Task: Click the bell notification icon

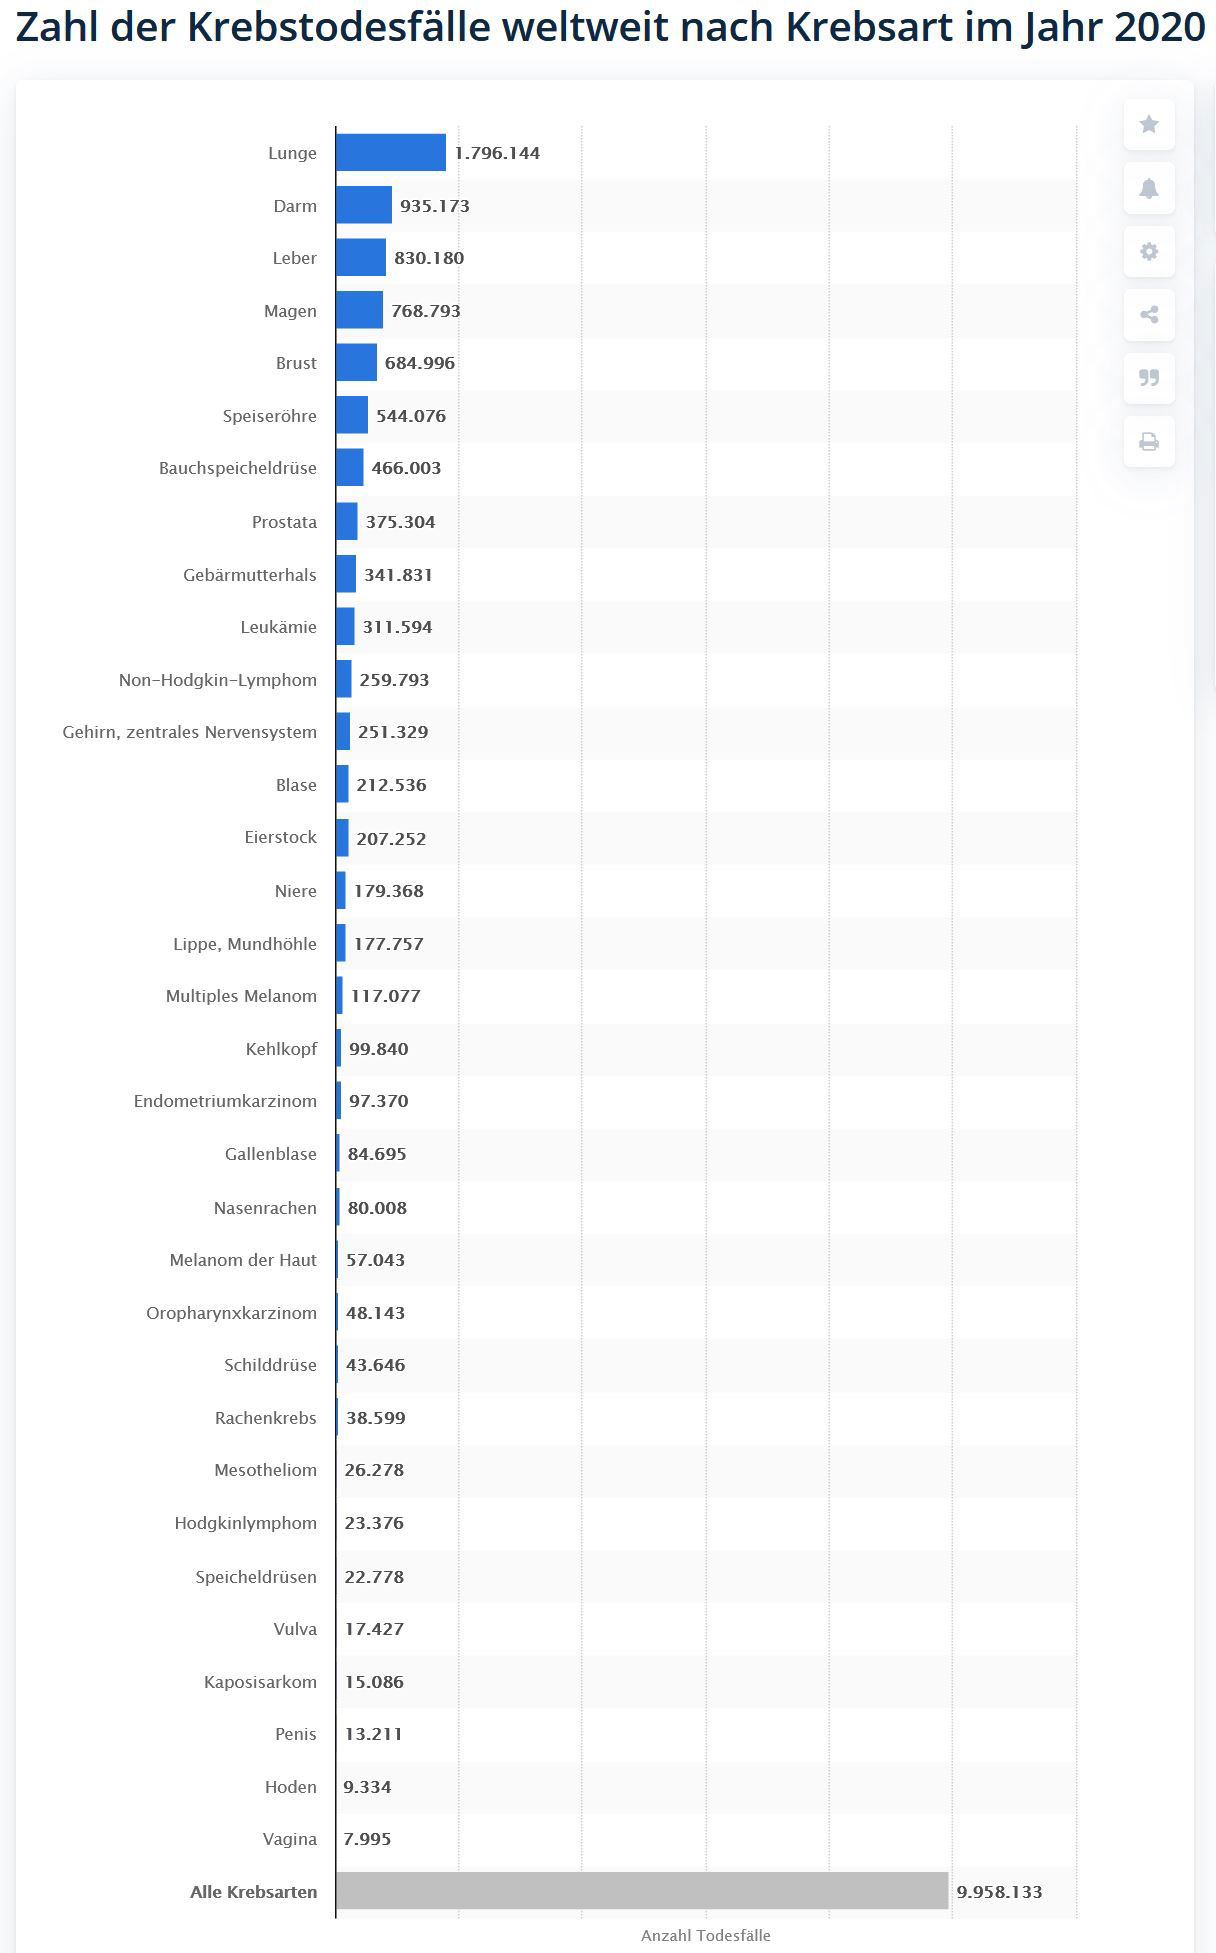Action: pos(1149,188)
